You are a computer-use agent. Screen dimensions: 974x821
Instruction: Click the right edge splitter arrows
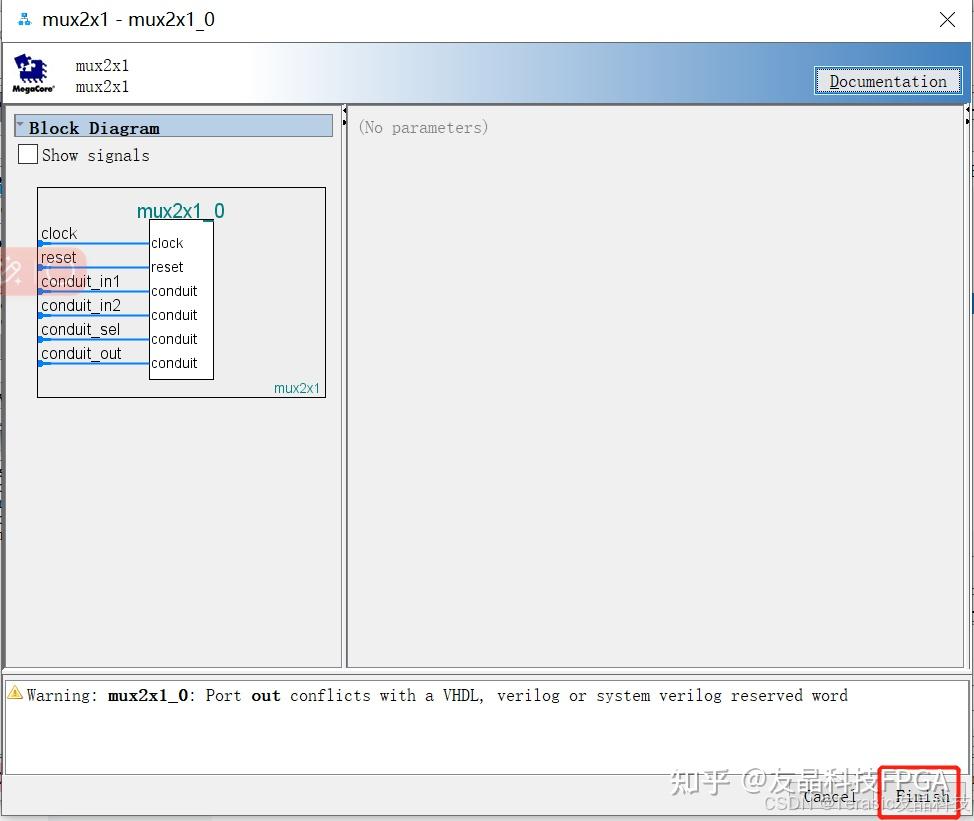click(x=967, y=116)
